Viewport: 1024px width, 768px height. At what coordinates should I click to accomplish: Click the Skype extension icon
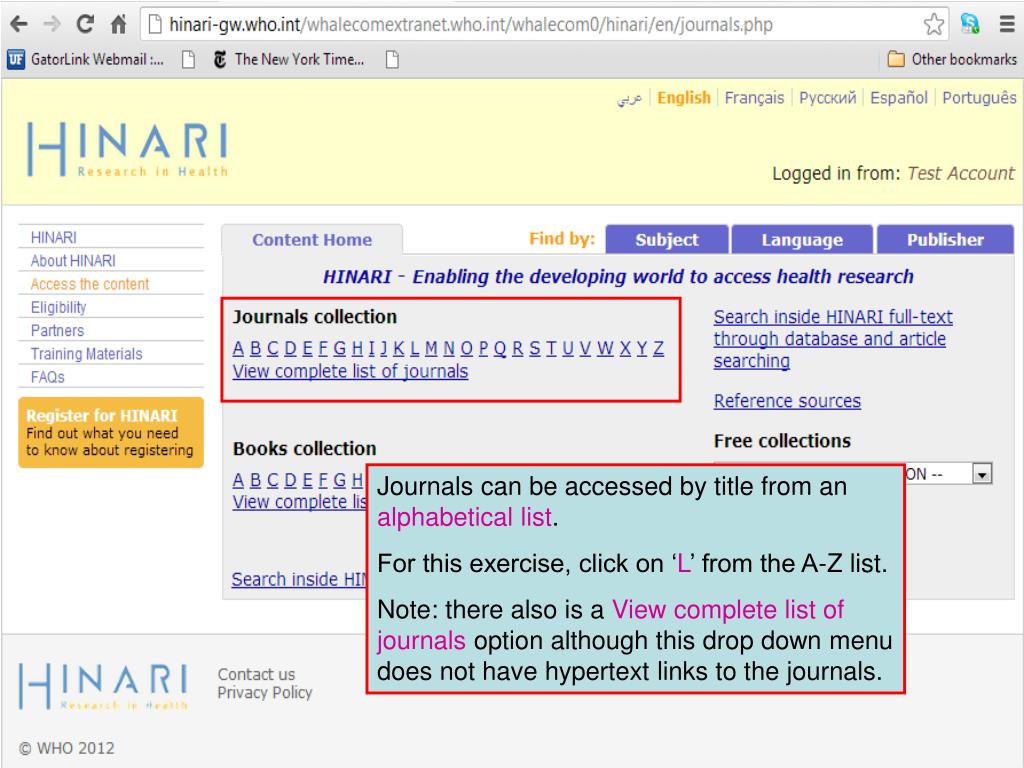click(970, 24)
